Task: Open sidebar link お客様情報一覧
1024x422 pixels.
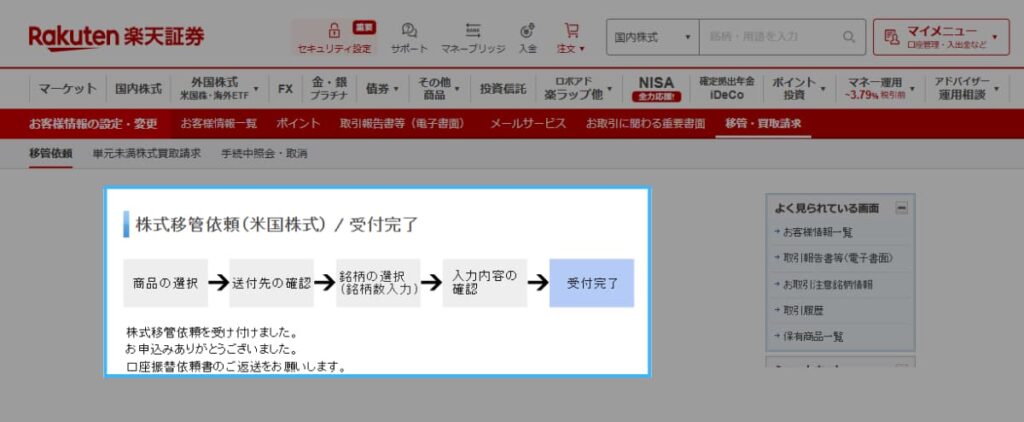Action: point(818,232)
